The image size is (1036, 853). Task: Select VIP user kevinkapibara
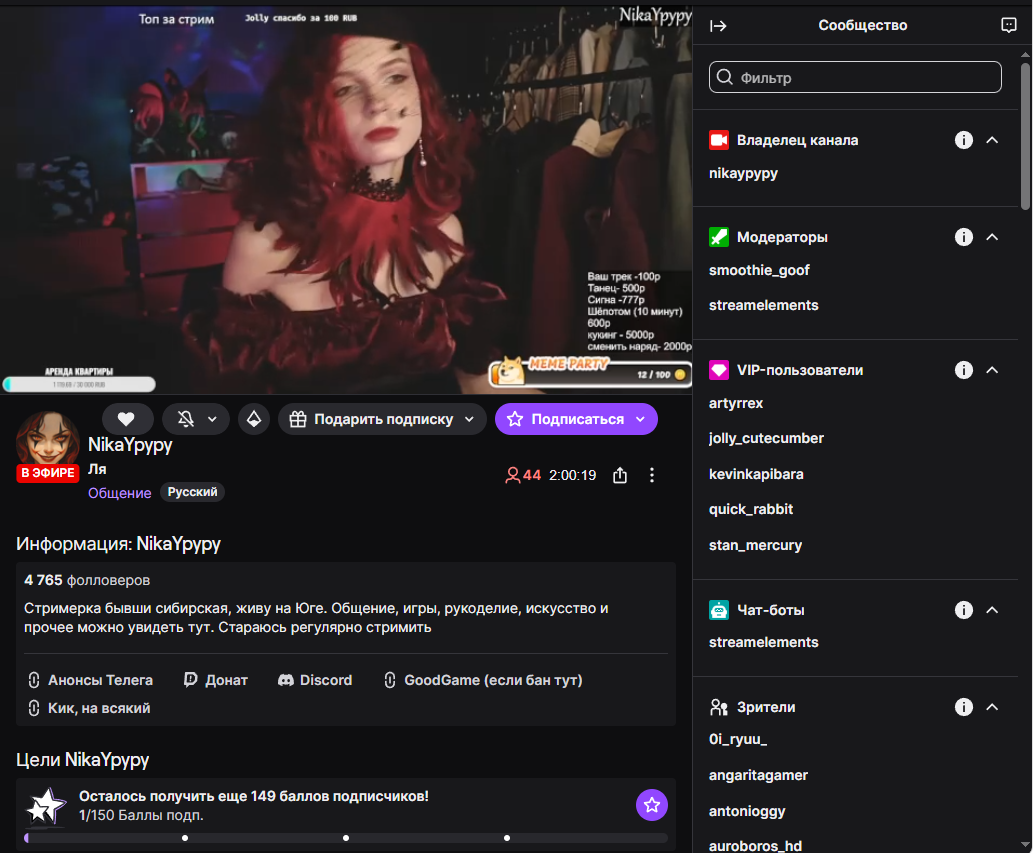(757, 474)
